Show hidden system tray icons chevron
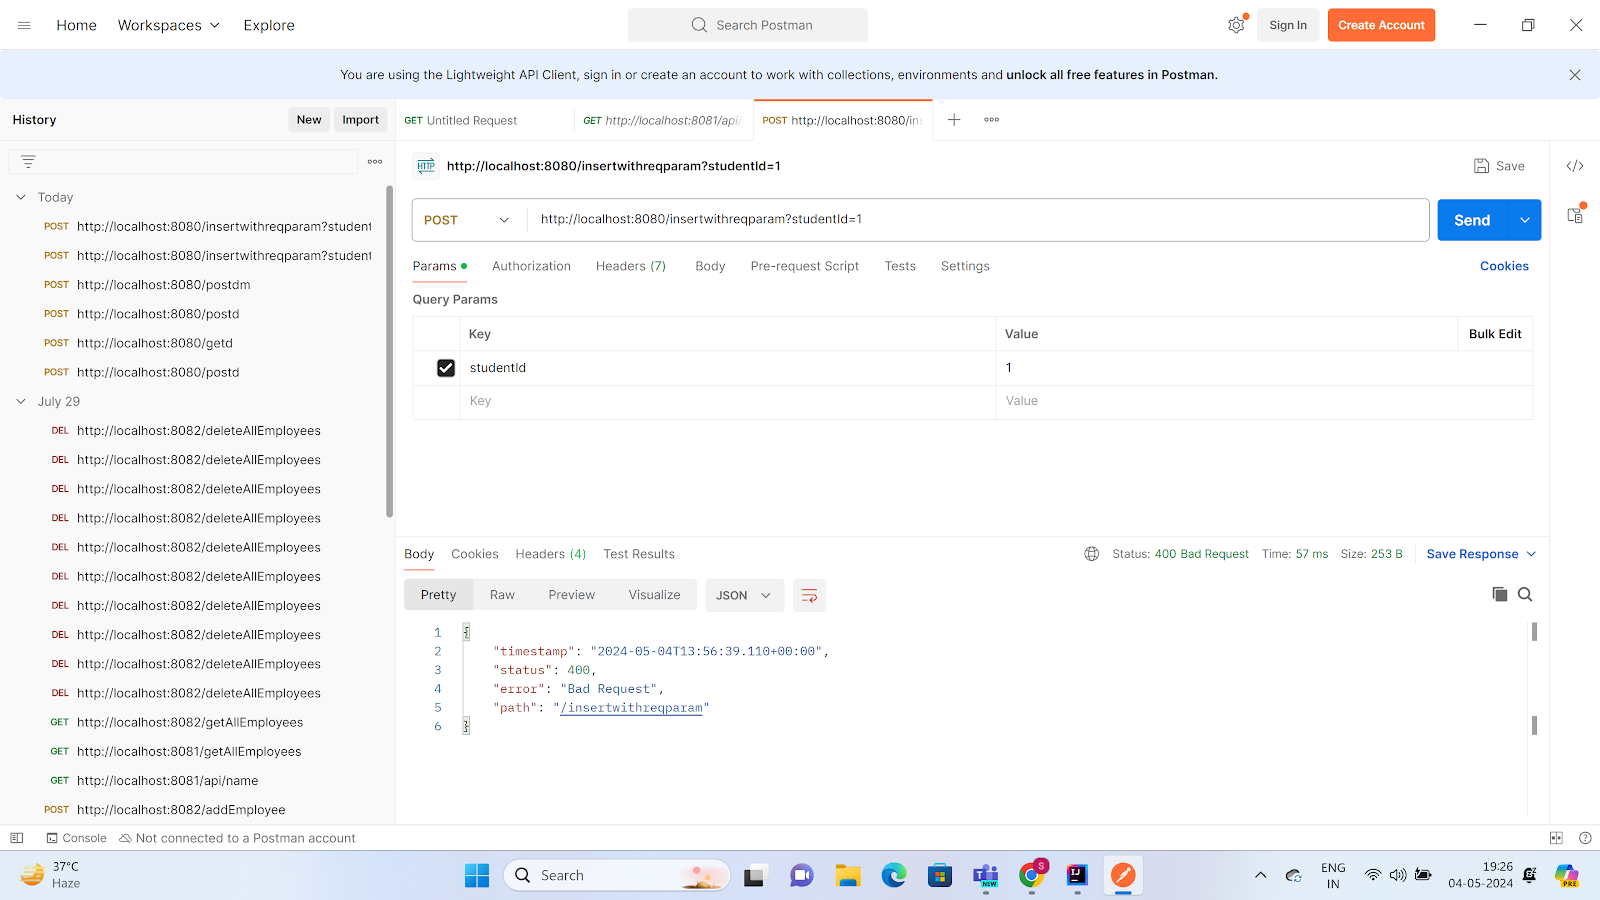This screenshot has width=1600, height=900. [1260, 875]
